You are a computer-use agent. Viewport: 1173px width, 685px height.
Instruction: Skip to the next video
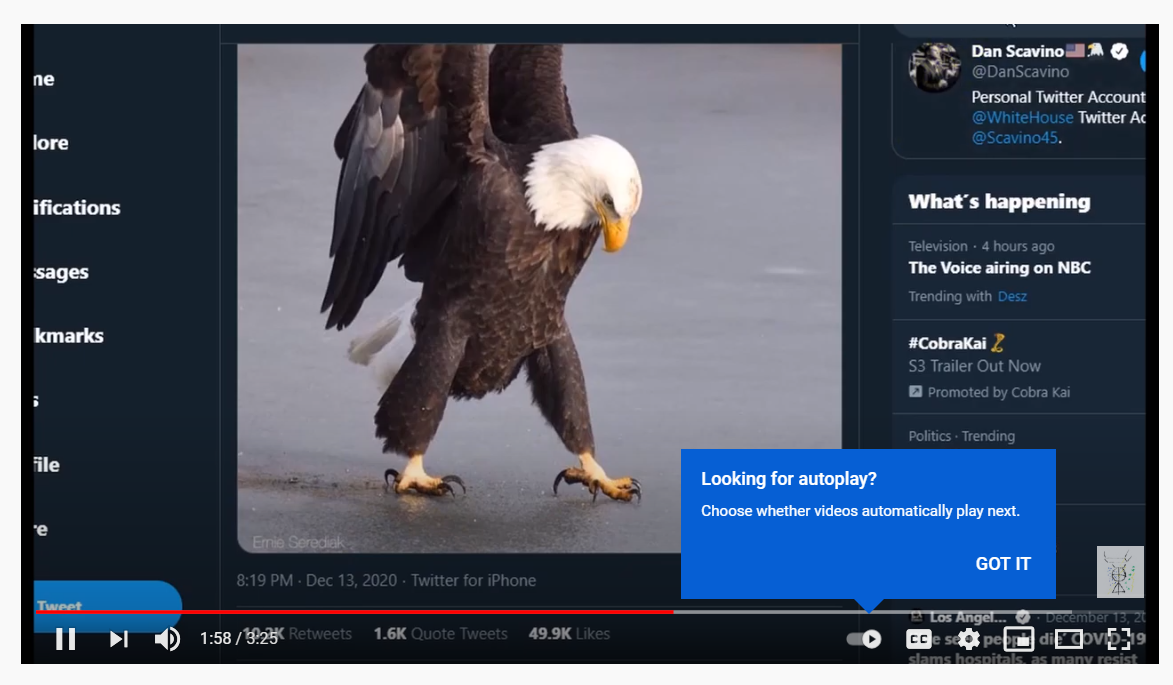pos(119,639)
